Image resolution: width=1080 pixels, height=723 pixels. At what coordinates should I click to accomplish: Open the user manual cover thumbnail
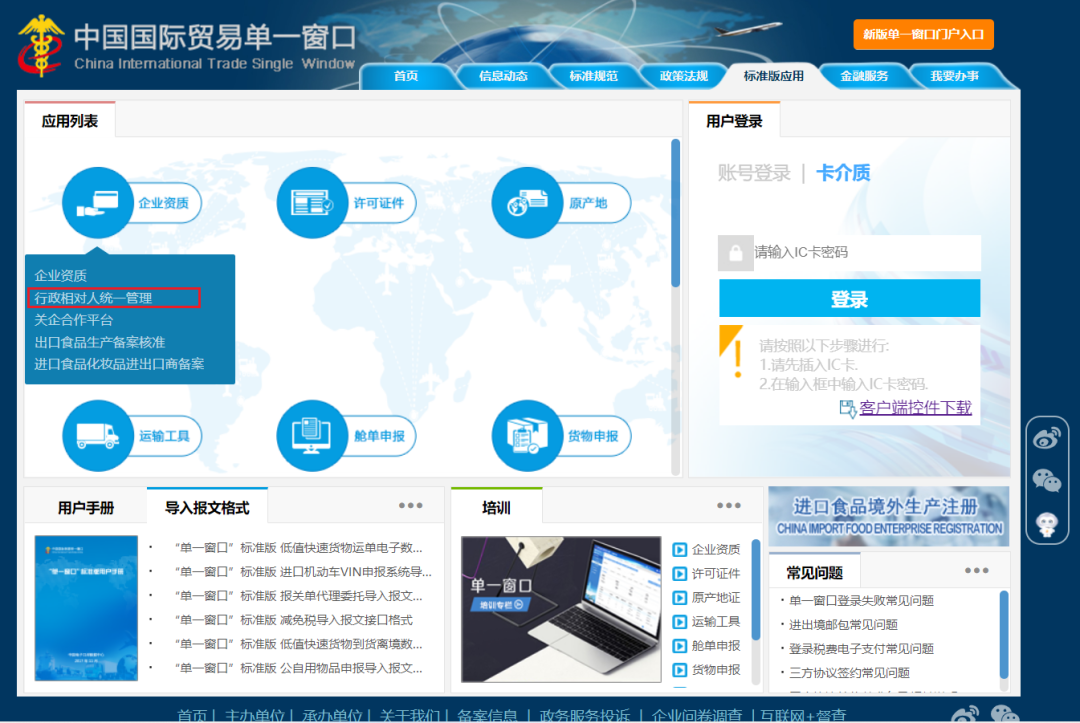[x=86, y=608]
